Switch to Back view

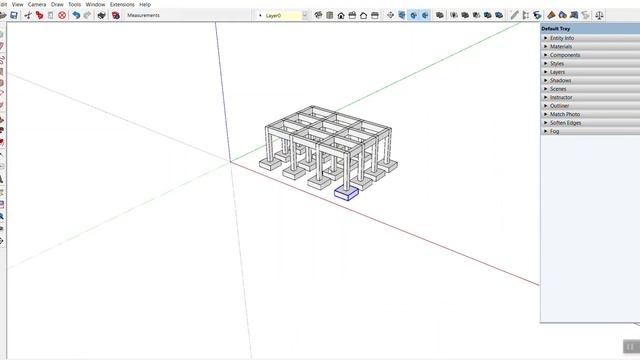pos(363,16)
